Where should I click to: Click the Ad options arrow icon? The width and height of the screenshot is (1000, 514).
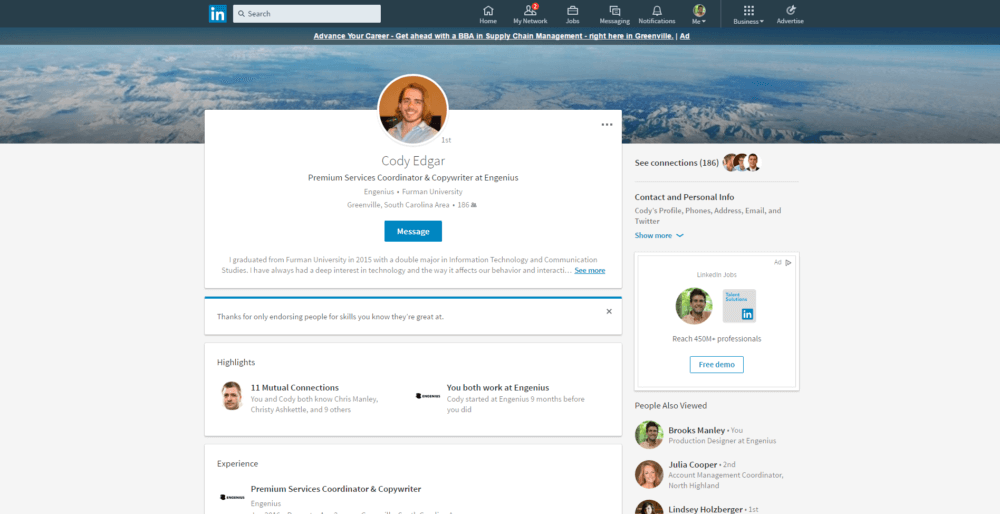coord(788,262)
